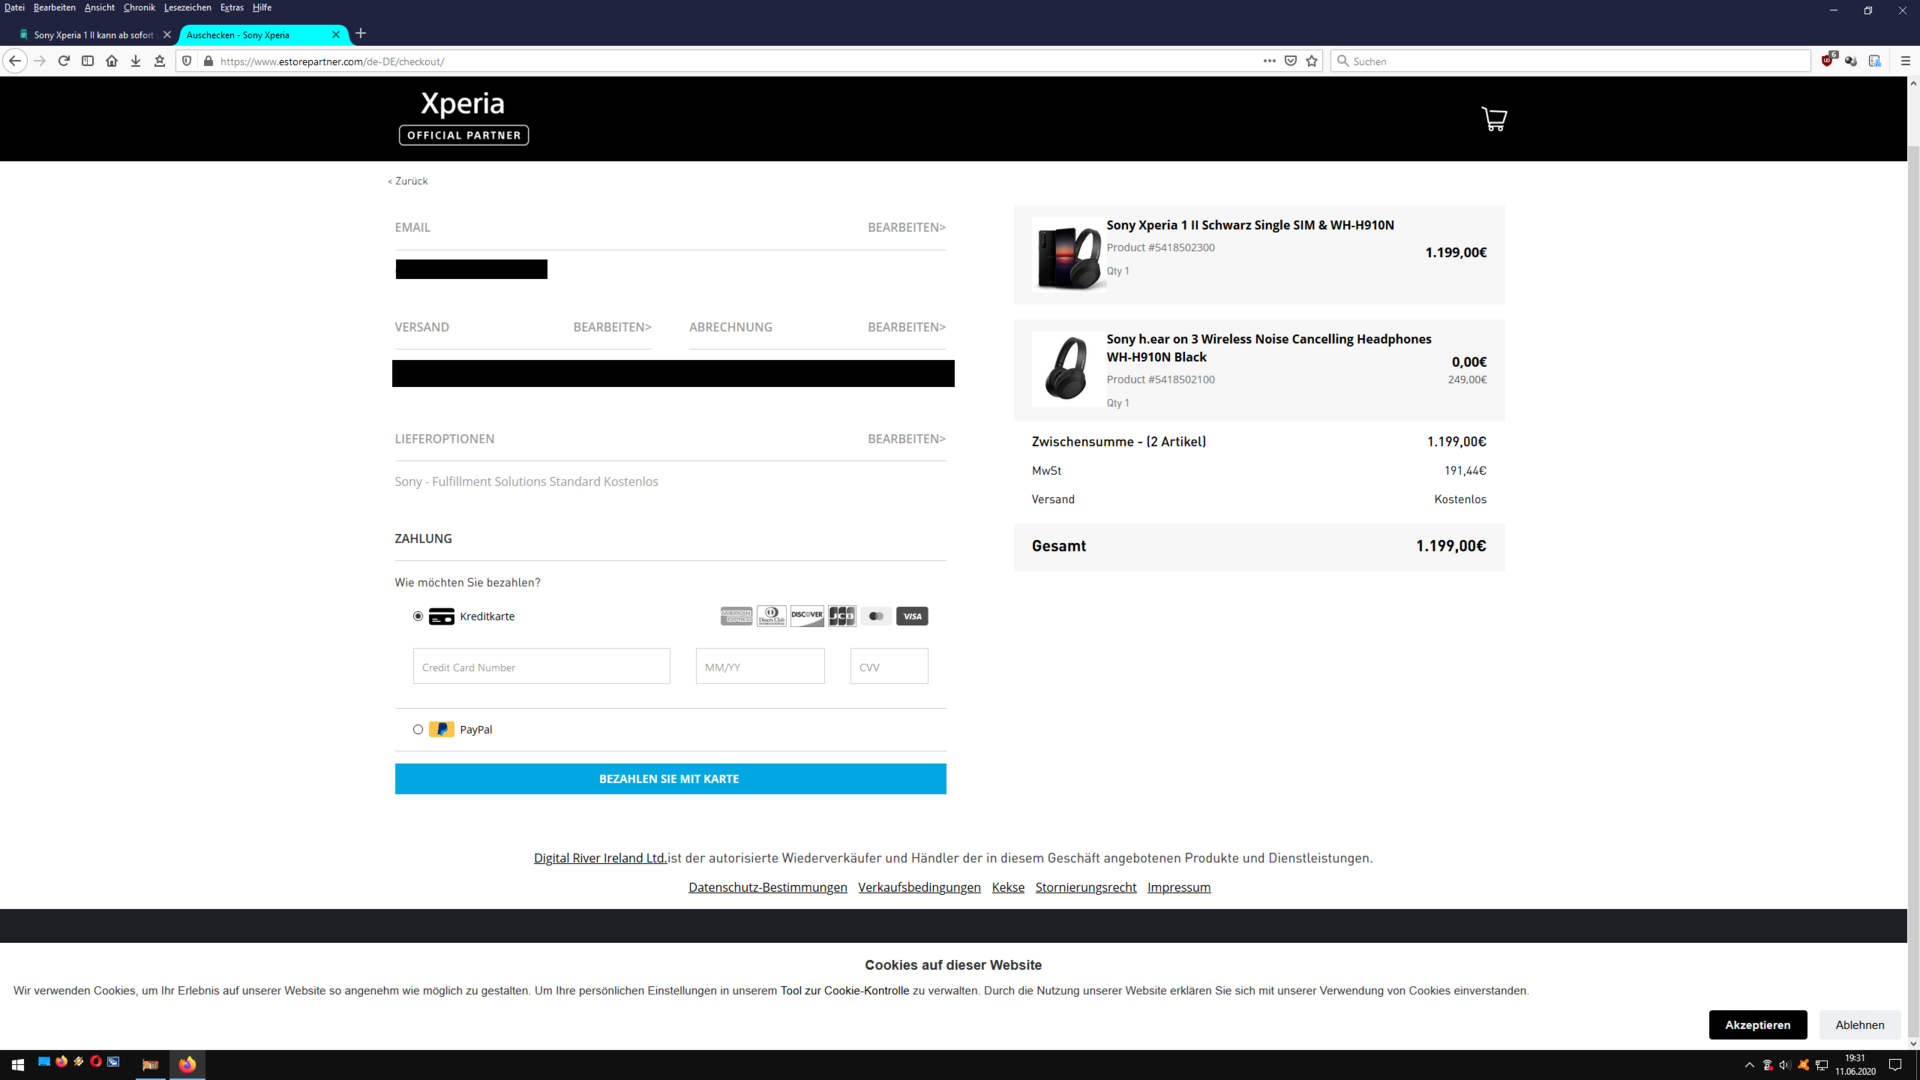Switch to the Sony Xperia 1 II tab
Screen dimensions: 1920x1080
click(x=93, y=35)
